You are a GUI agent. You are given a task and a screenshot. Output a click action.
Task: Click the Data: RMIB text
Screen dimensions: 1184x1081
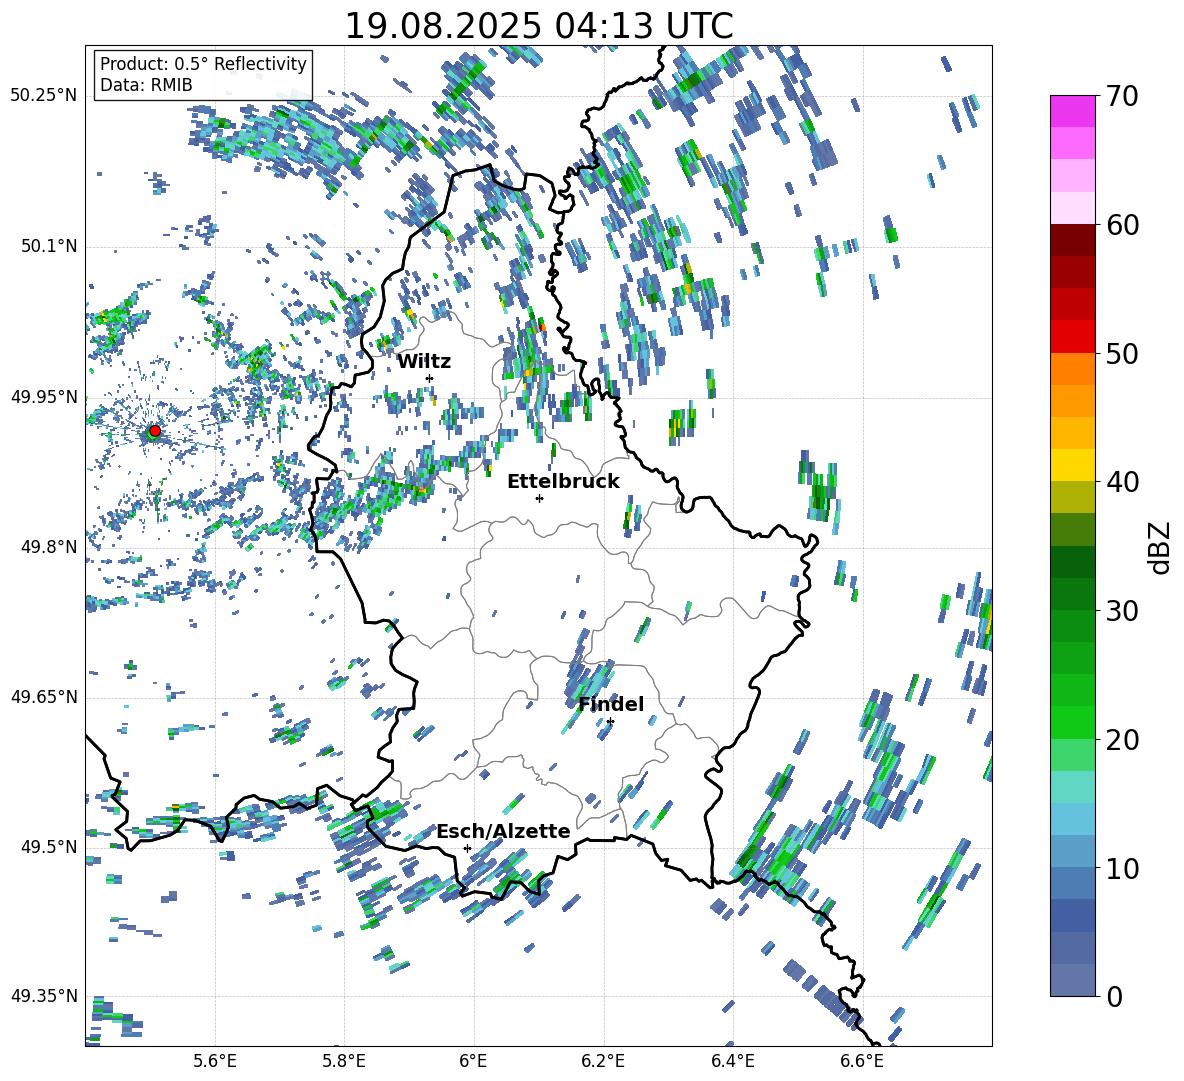[x=146, y=85]
